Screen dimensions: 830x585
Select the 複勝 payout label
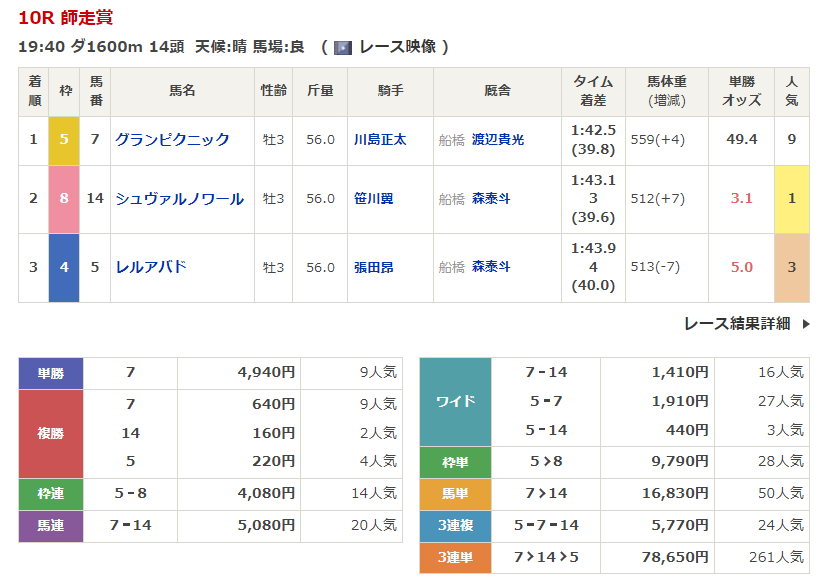pyautogui.click(x=50, y=433)
